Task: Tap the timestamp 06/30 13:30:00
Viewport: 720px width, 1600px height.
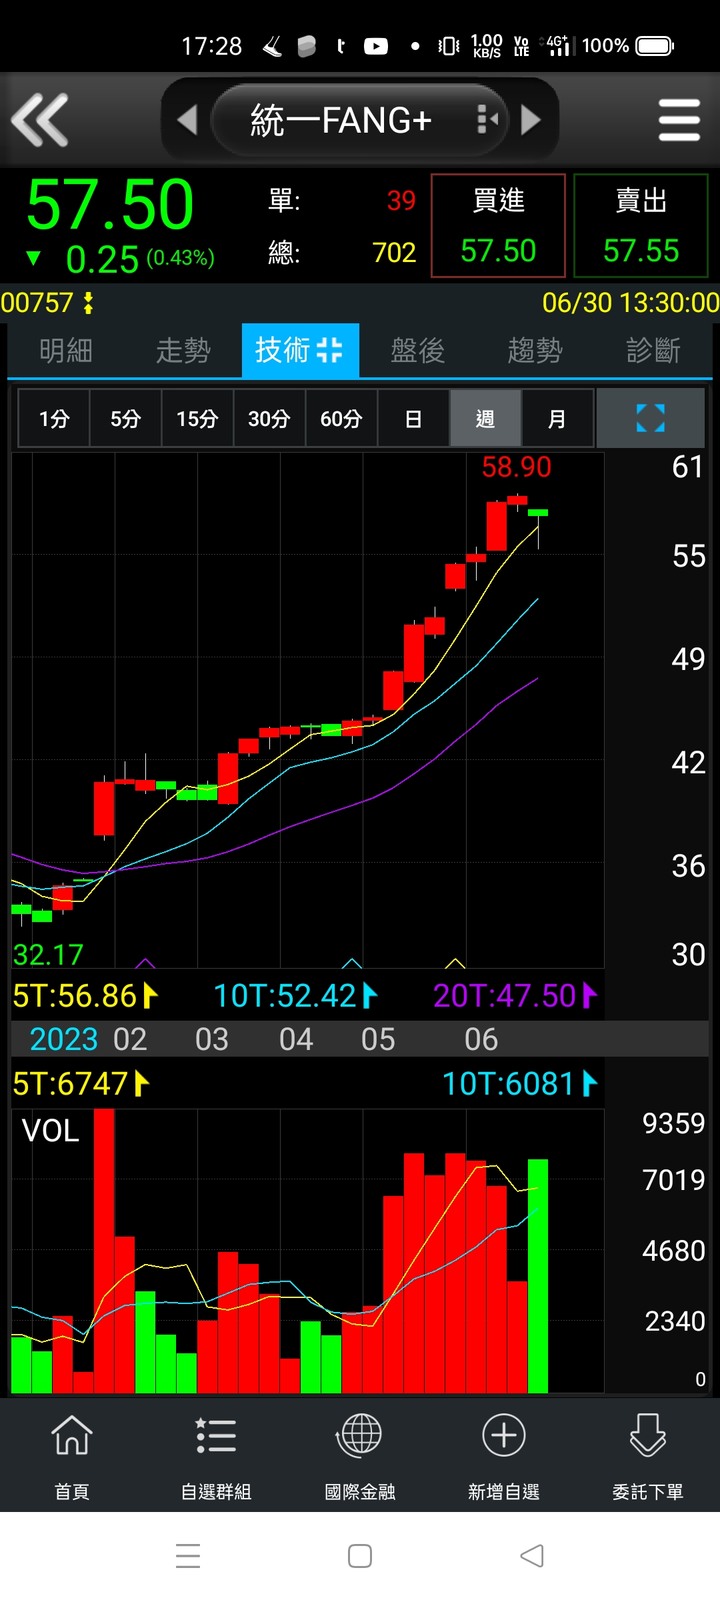Action: [x=630, y=303]
